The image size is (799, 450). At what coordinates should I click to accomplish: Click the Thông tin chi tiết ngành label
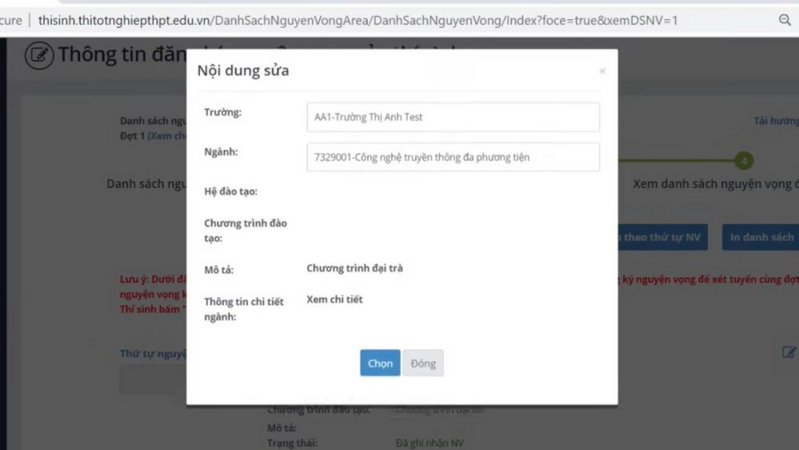pos(244,309)
